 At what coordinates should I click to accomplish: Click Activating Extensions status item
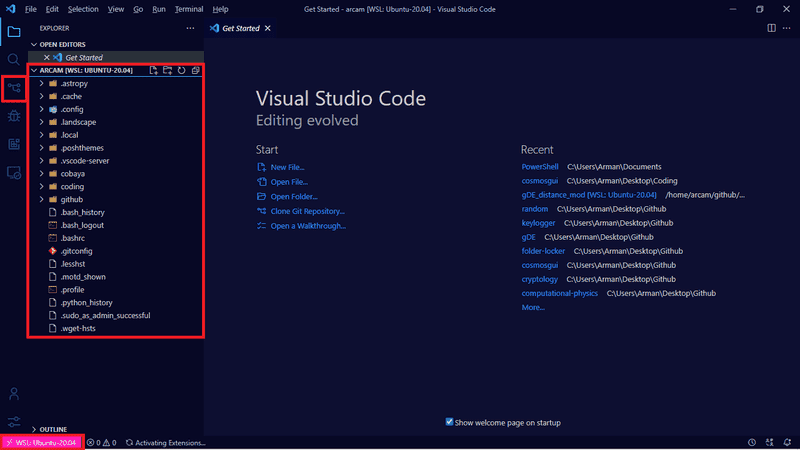165,443
